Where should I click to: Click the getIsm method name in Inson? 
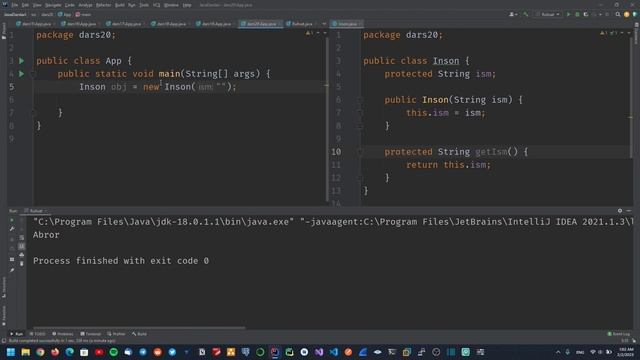coord(491,152)
